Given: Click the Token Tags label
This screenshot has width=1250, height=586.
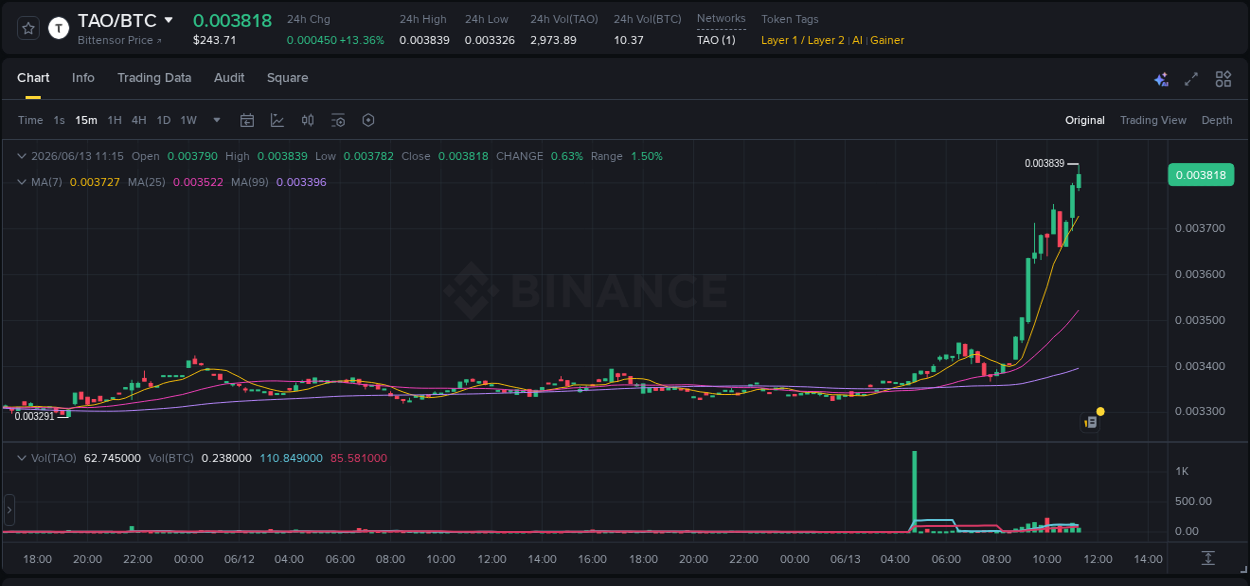Looking at the screenshot, I should tap(790, 19).
